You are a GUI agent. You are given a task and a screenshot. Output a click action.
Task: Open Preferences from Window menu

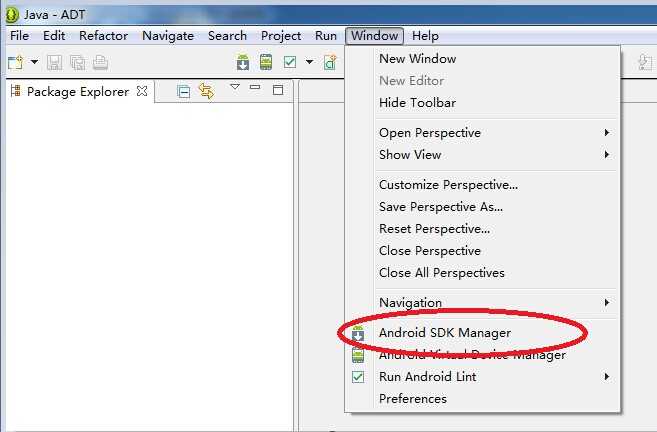(x=482, y=398)
